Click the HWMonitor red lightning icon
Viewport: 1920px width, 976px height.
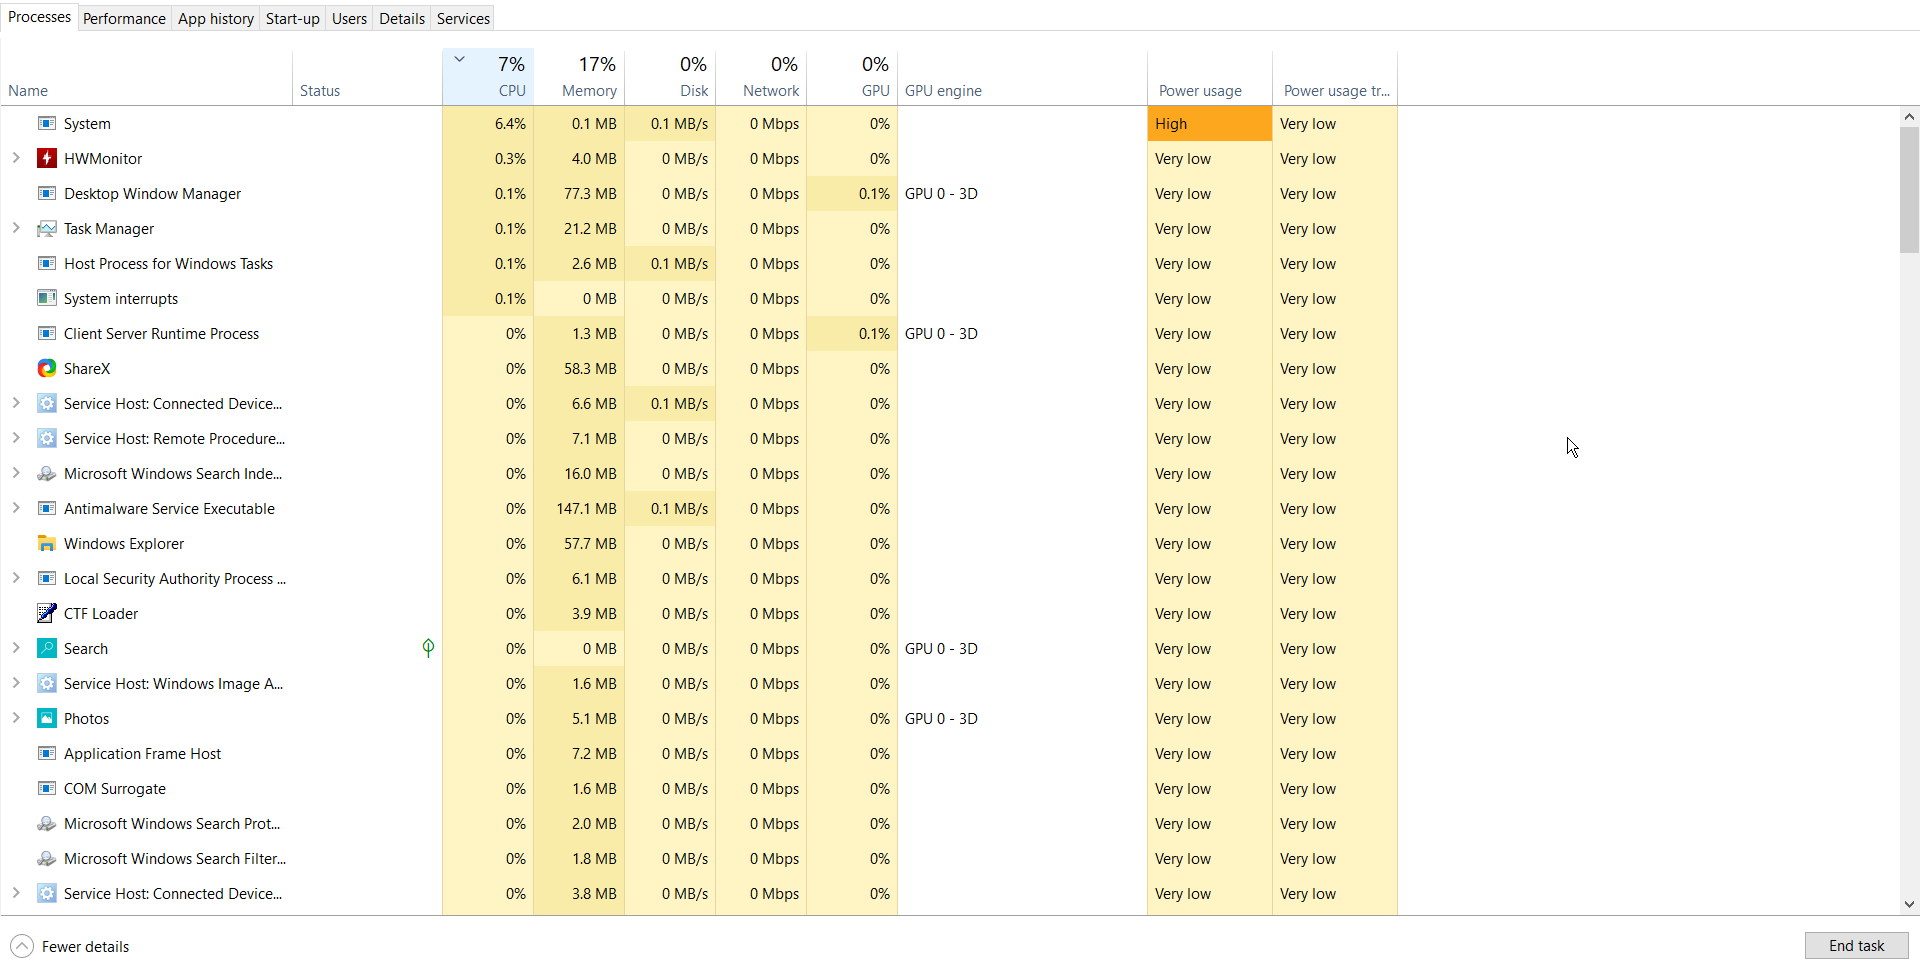pos(47,158)
